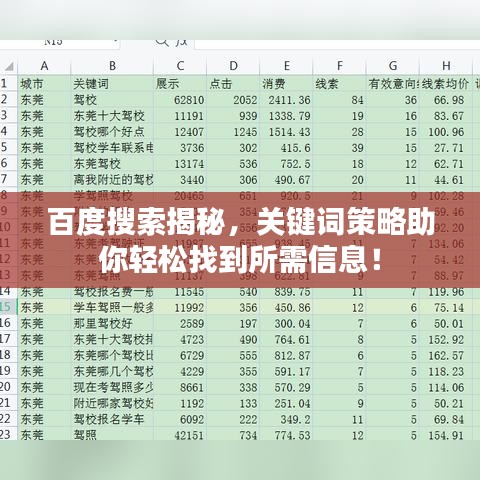Viewport: 480px width, 480px height.
Task: Click cell containing 42151 in row 23
Action: [x=180, y=435]
